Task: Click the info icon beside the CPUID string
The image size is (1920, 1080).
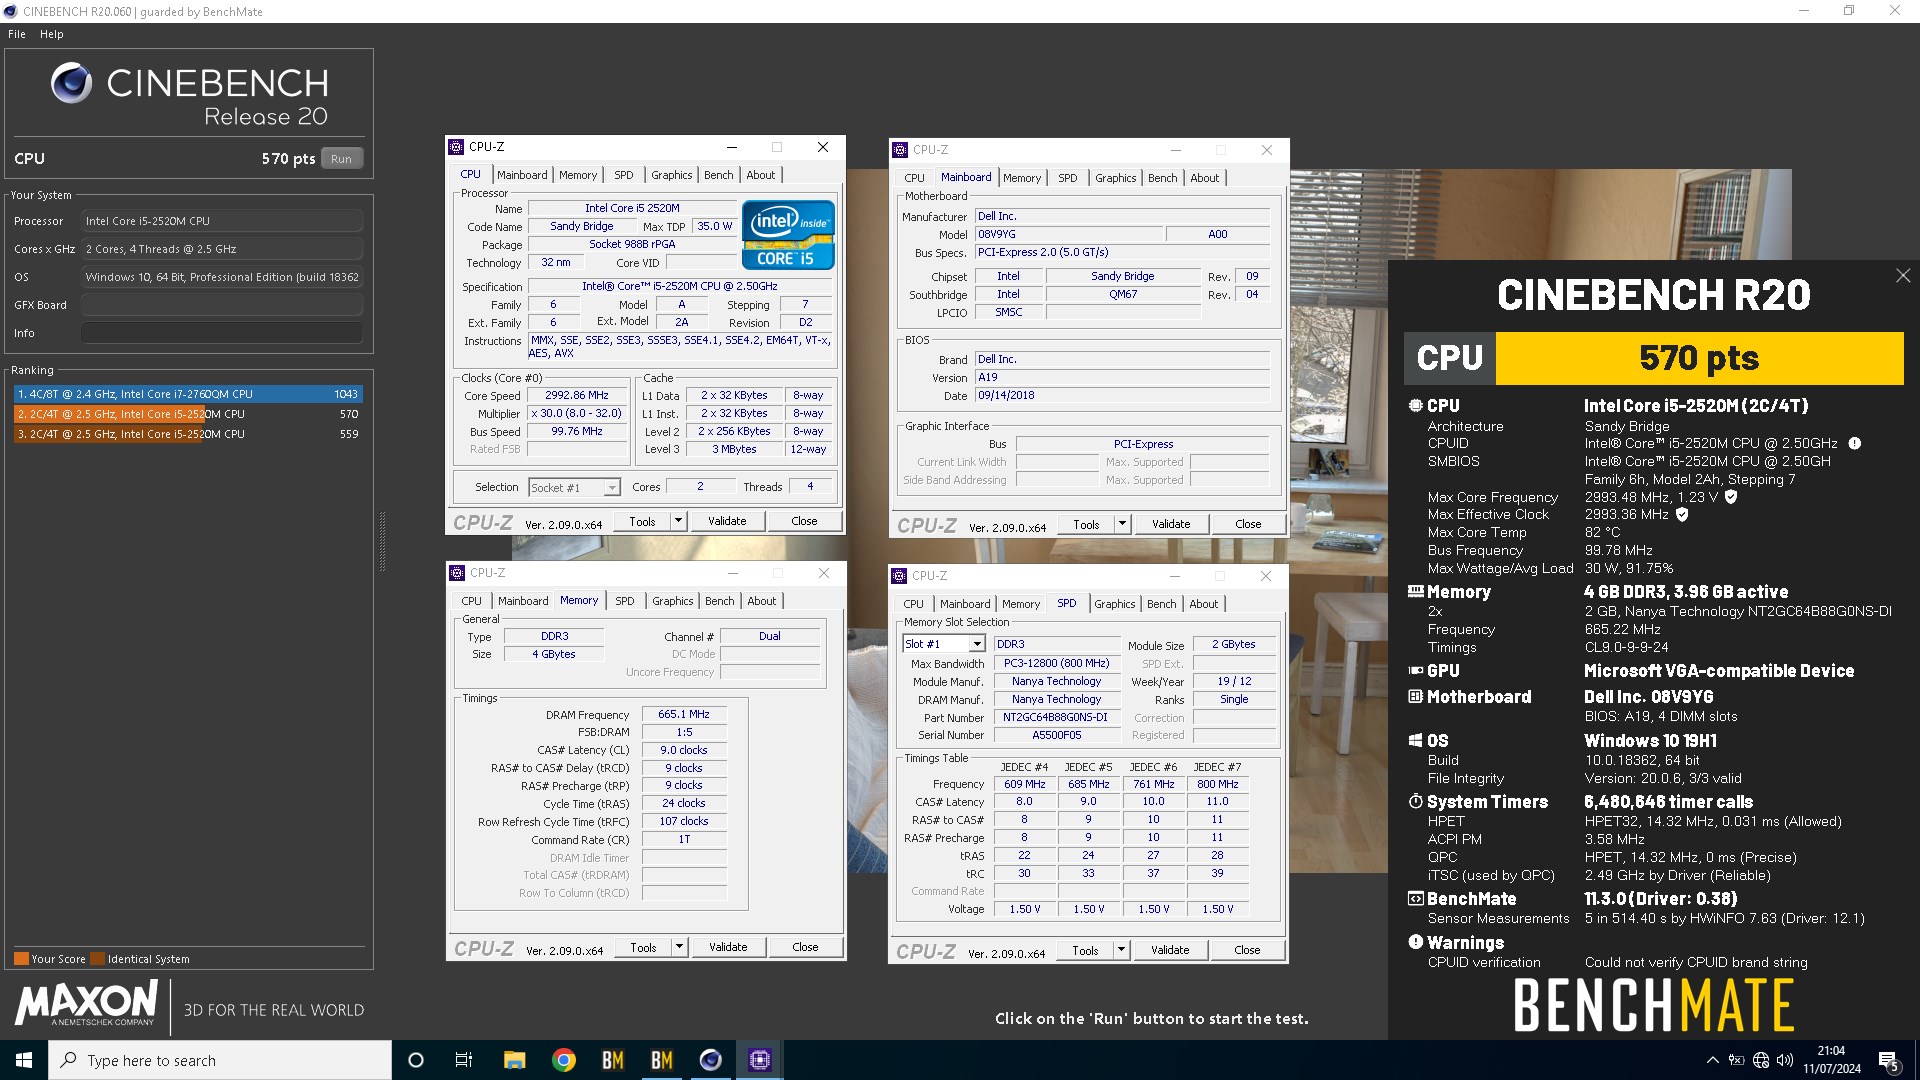Action: 1854,443
